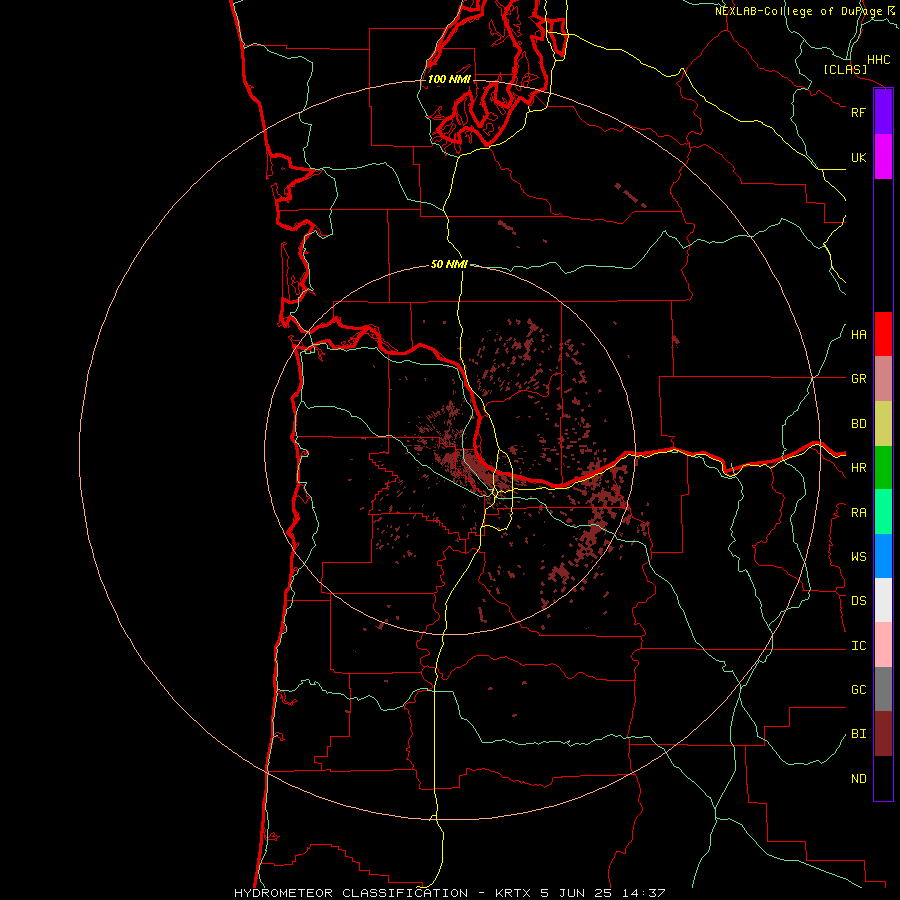Click the BI brown legend swatch

(883, 734)
